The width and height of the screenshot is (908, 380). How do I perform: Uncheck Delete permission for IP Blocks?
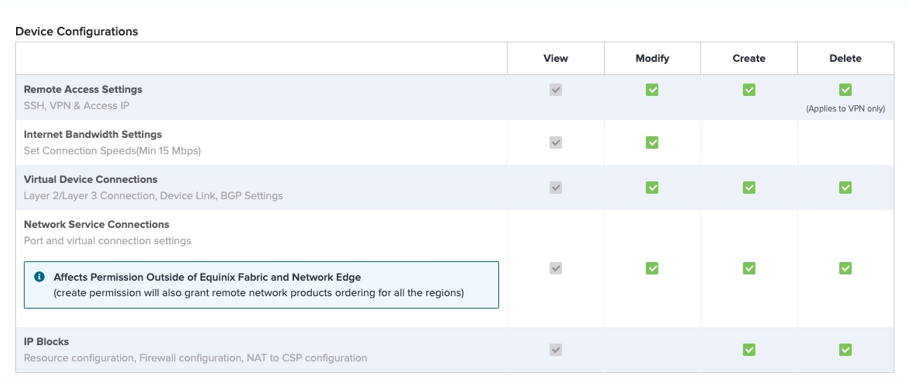point(845,350)
